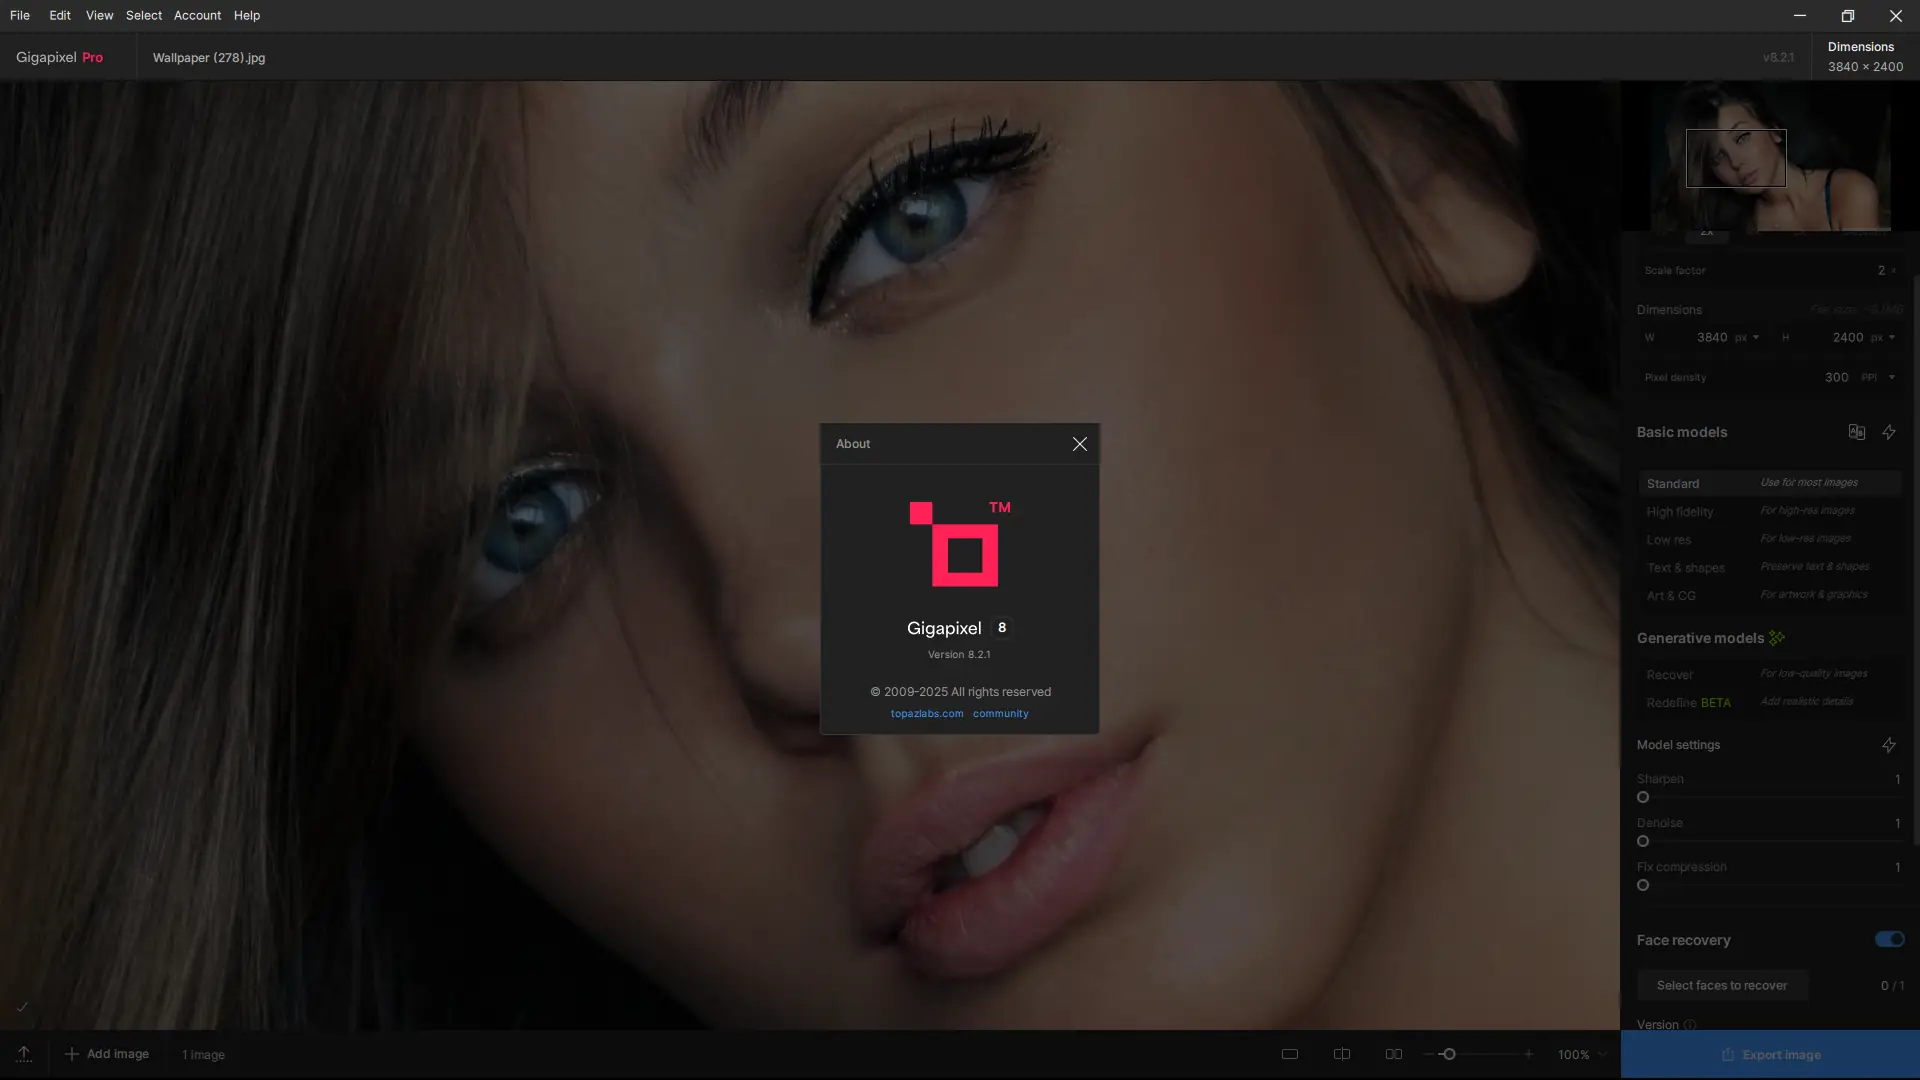This screenshot has height=1080, width=1920.
Task: Click the Export image button
Action: [1770, 1055]
